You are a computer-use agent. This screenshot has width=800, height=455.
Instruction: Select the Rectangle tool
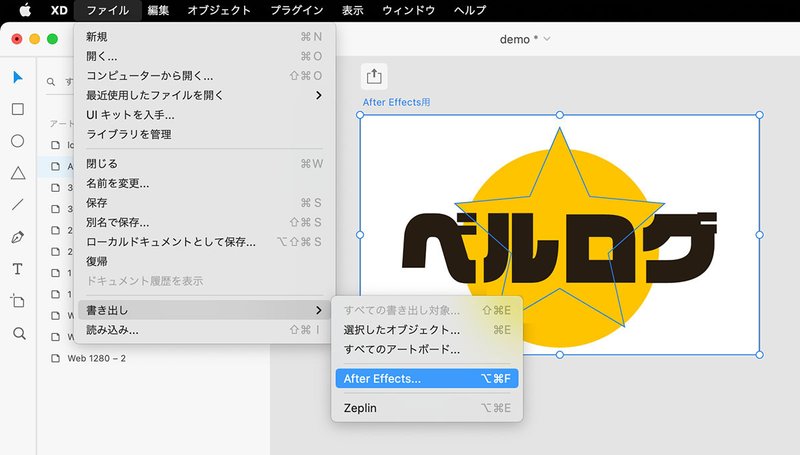18,109
